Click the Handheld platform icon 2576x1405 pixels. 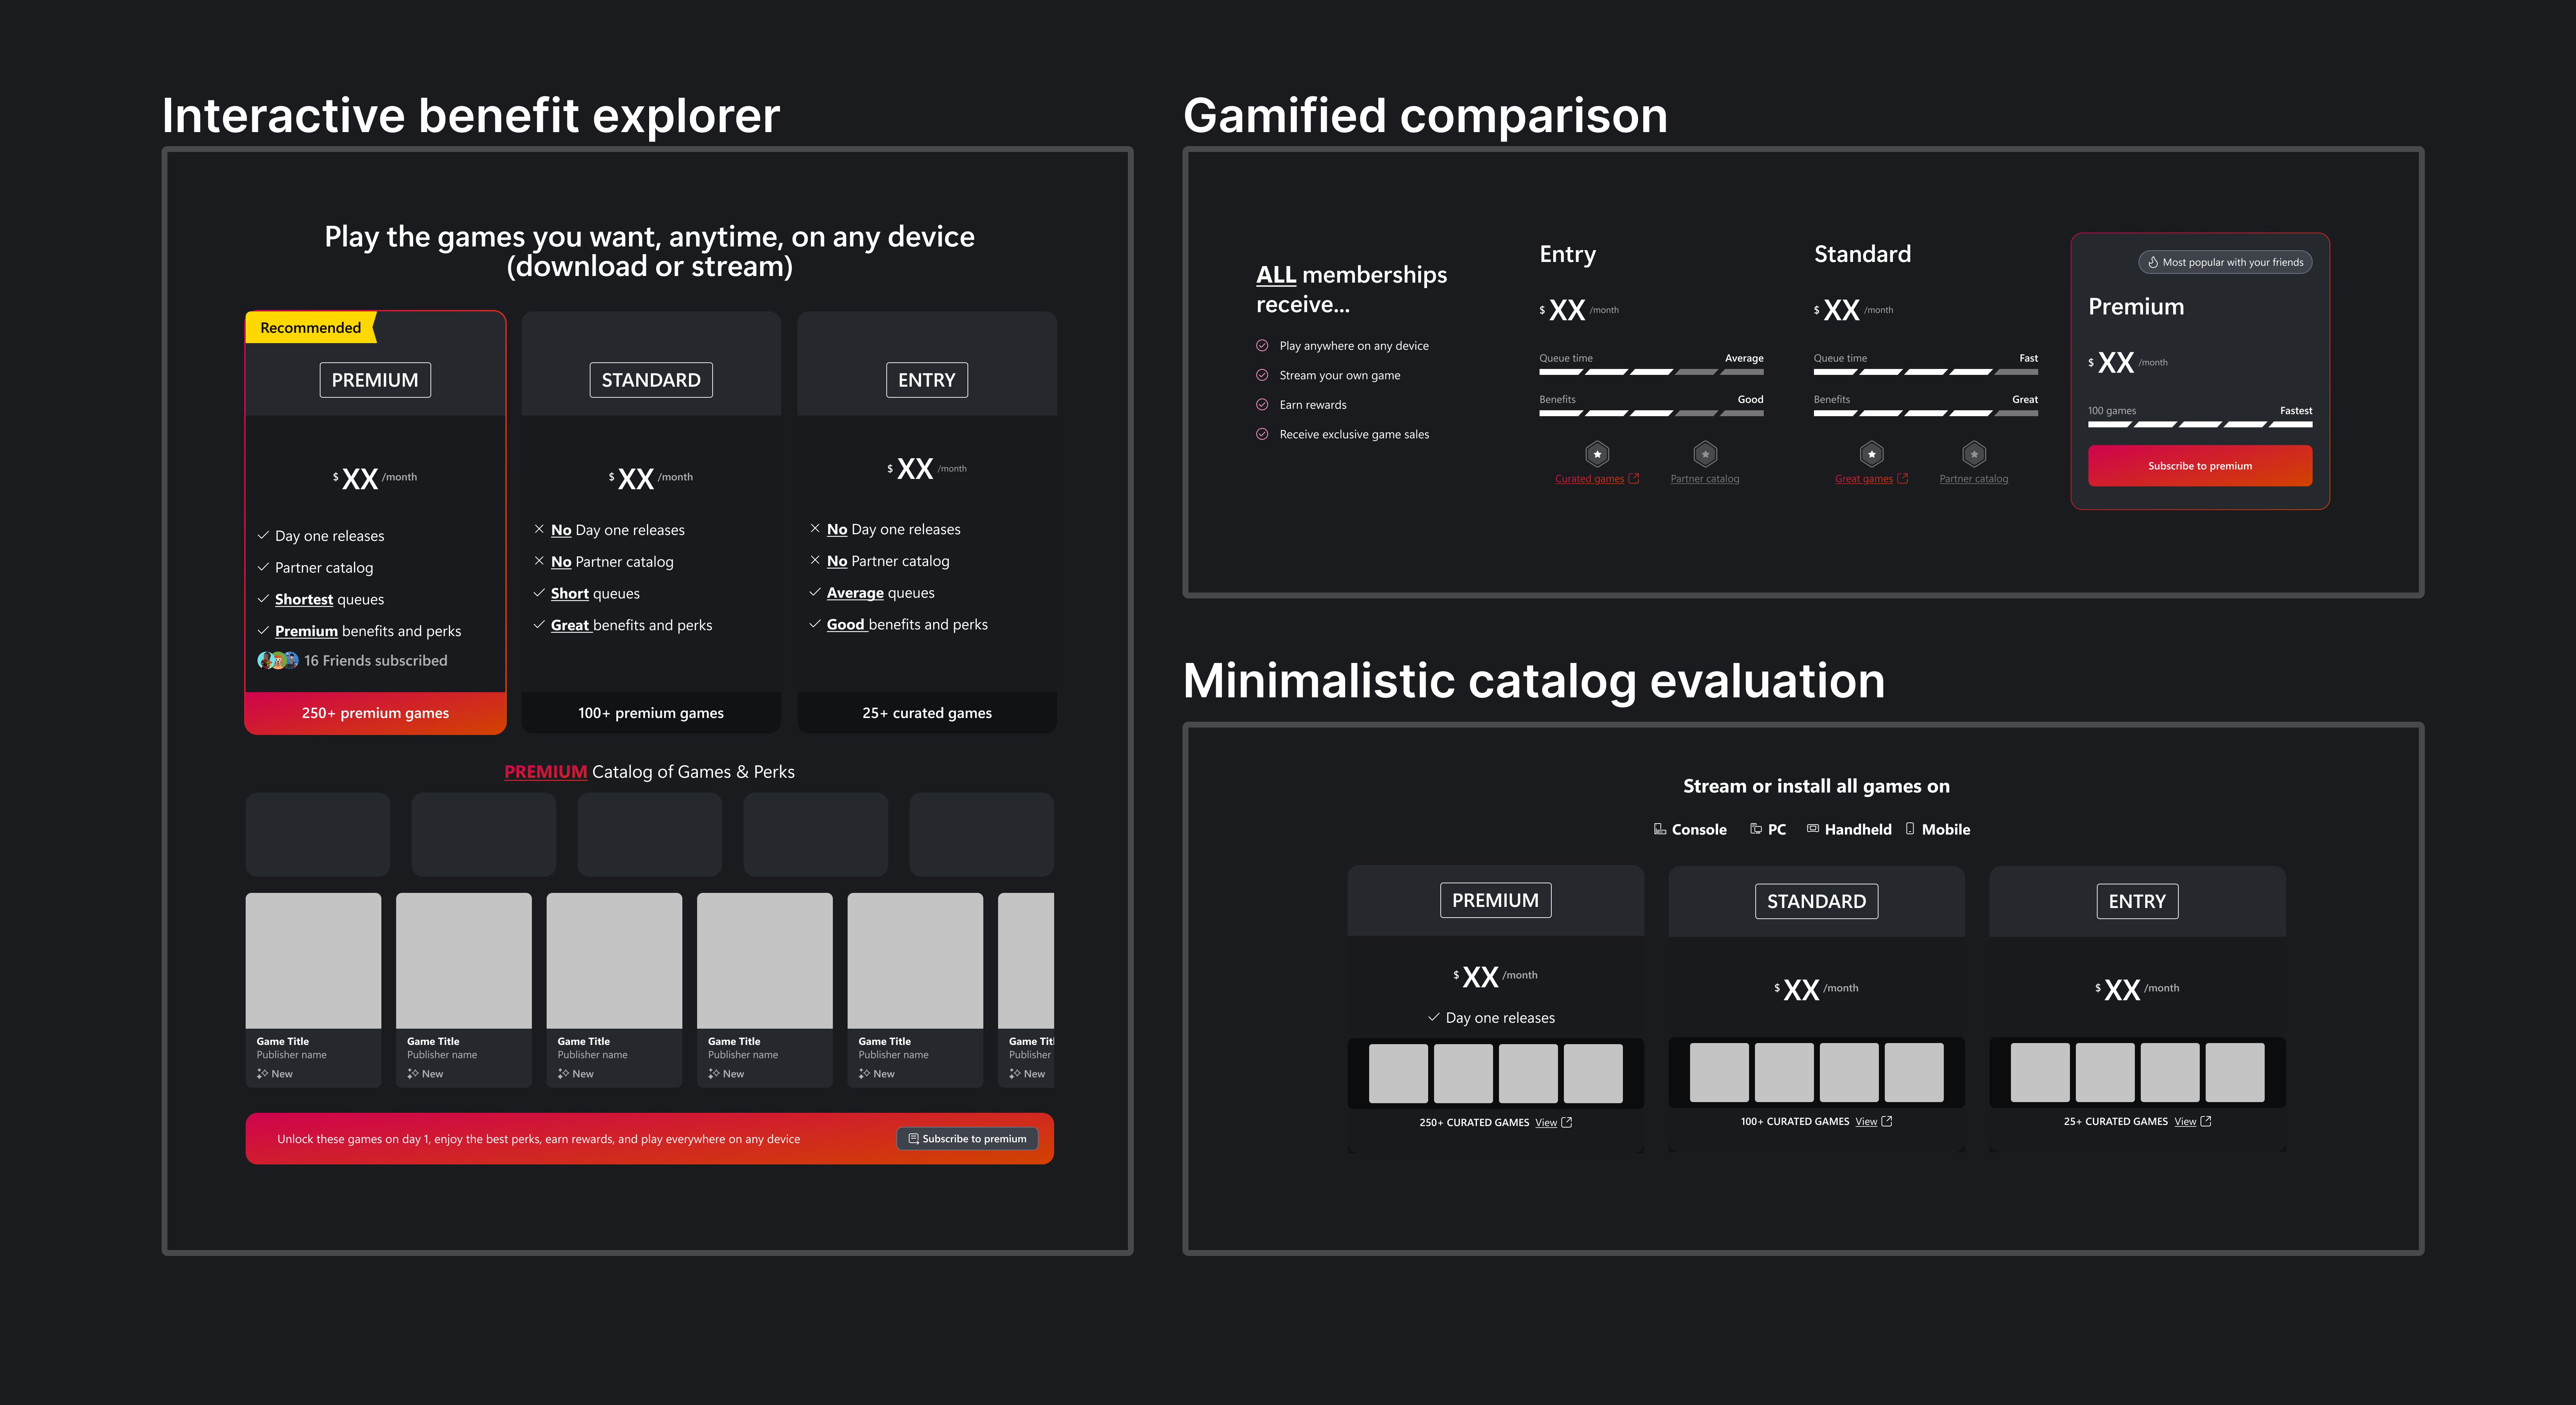pos(1813,829)
